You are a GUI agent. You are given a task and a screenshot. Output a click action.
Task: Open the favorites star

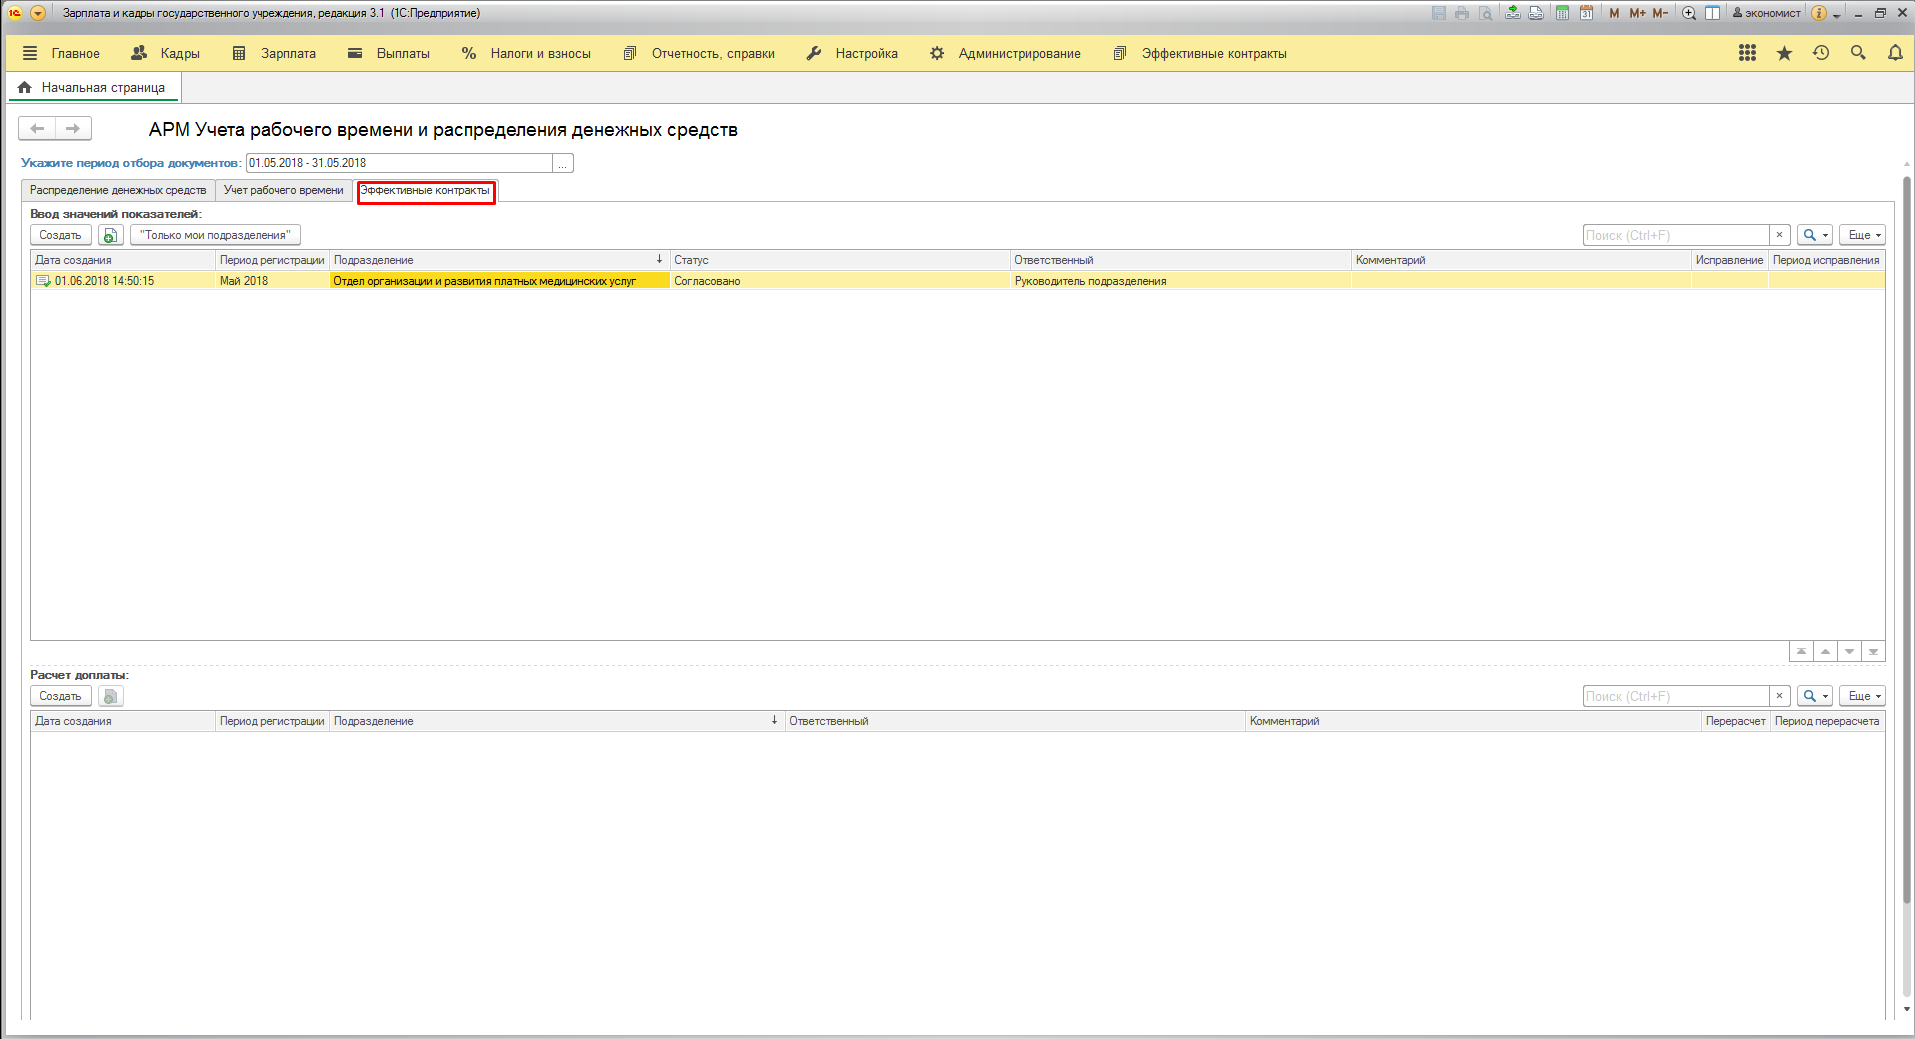pos(1784,53)
